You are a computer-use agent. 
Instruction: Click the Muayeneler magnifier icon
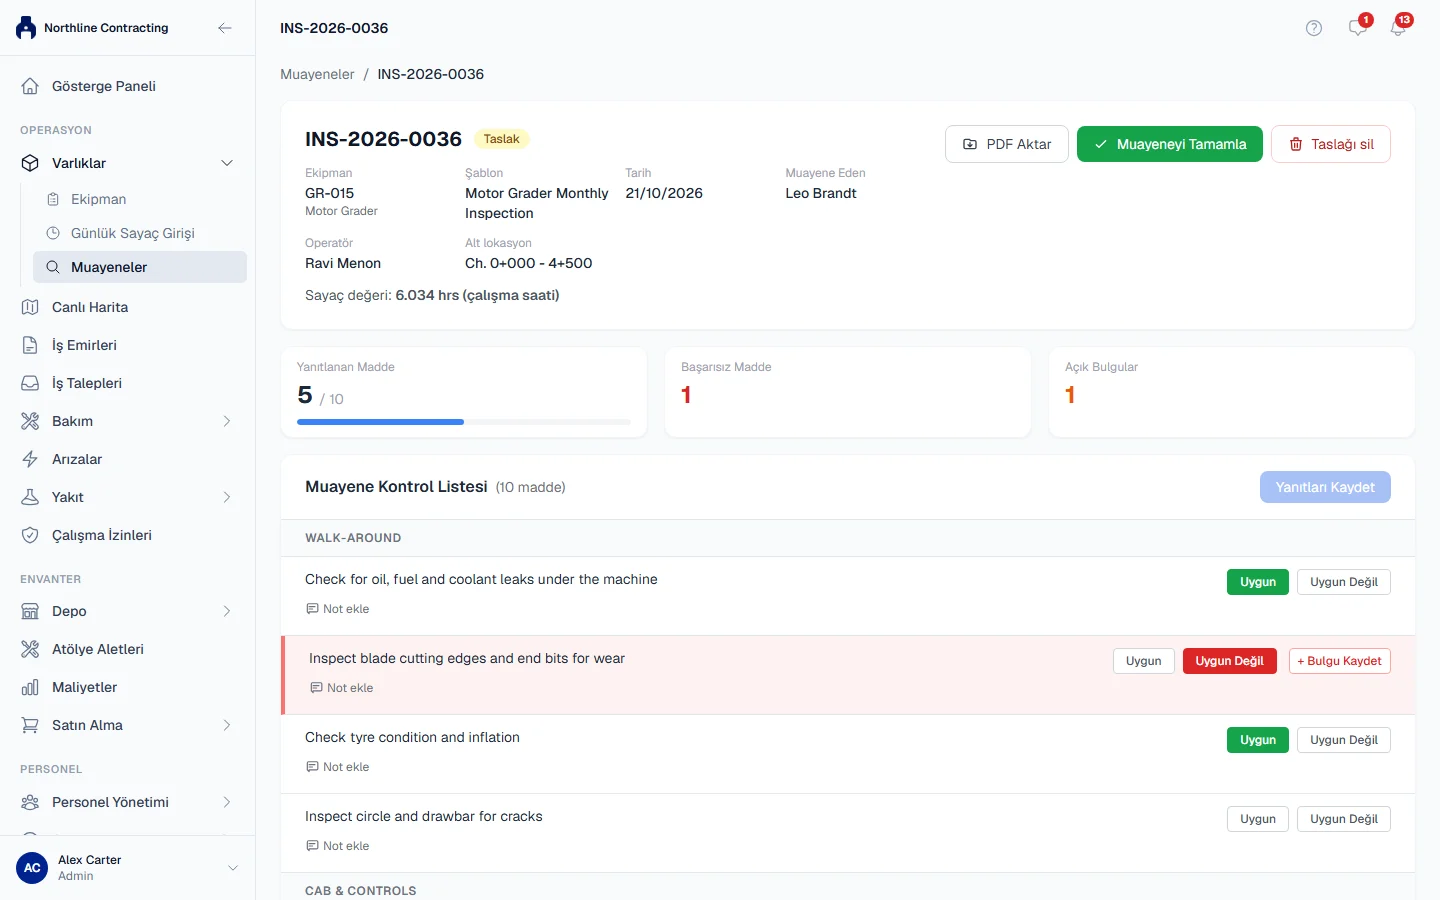(53, 267)
